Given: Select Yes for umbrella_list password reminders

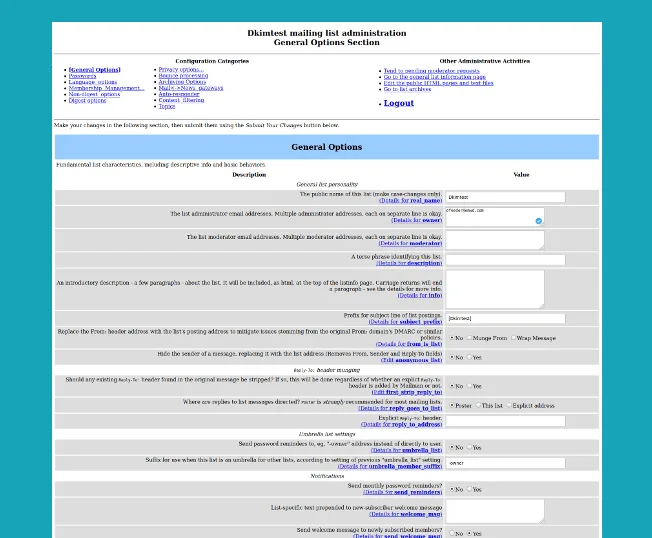Looking at the screenshot, I should click(x=469, y=447).
